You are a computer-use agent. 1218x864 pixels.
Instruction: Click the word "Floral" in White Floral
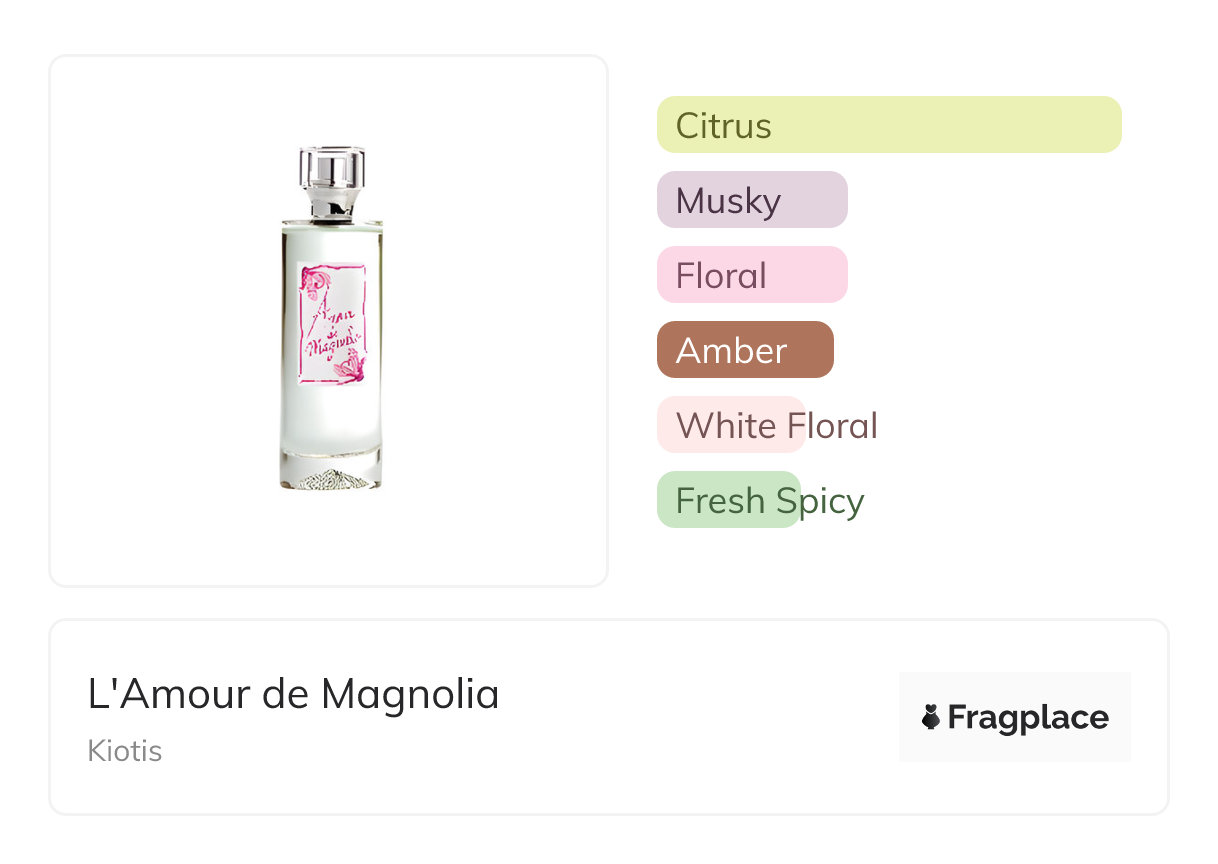point(831,426)
